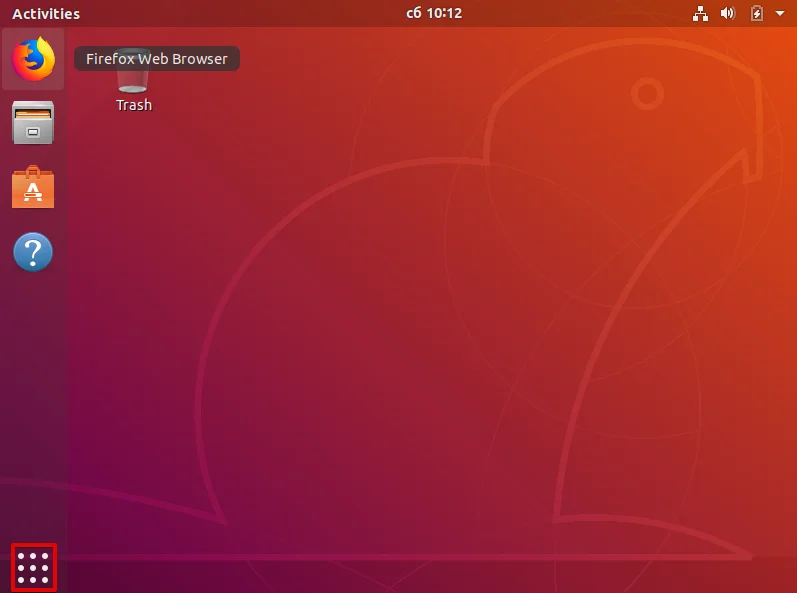The width and height of the screenshot is (797, 596).
Task: Click the volume speaker icon
Action: (x=728, y=13)
